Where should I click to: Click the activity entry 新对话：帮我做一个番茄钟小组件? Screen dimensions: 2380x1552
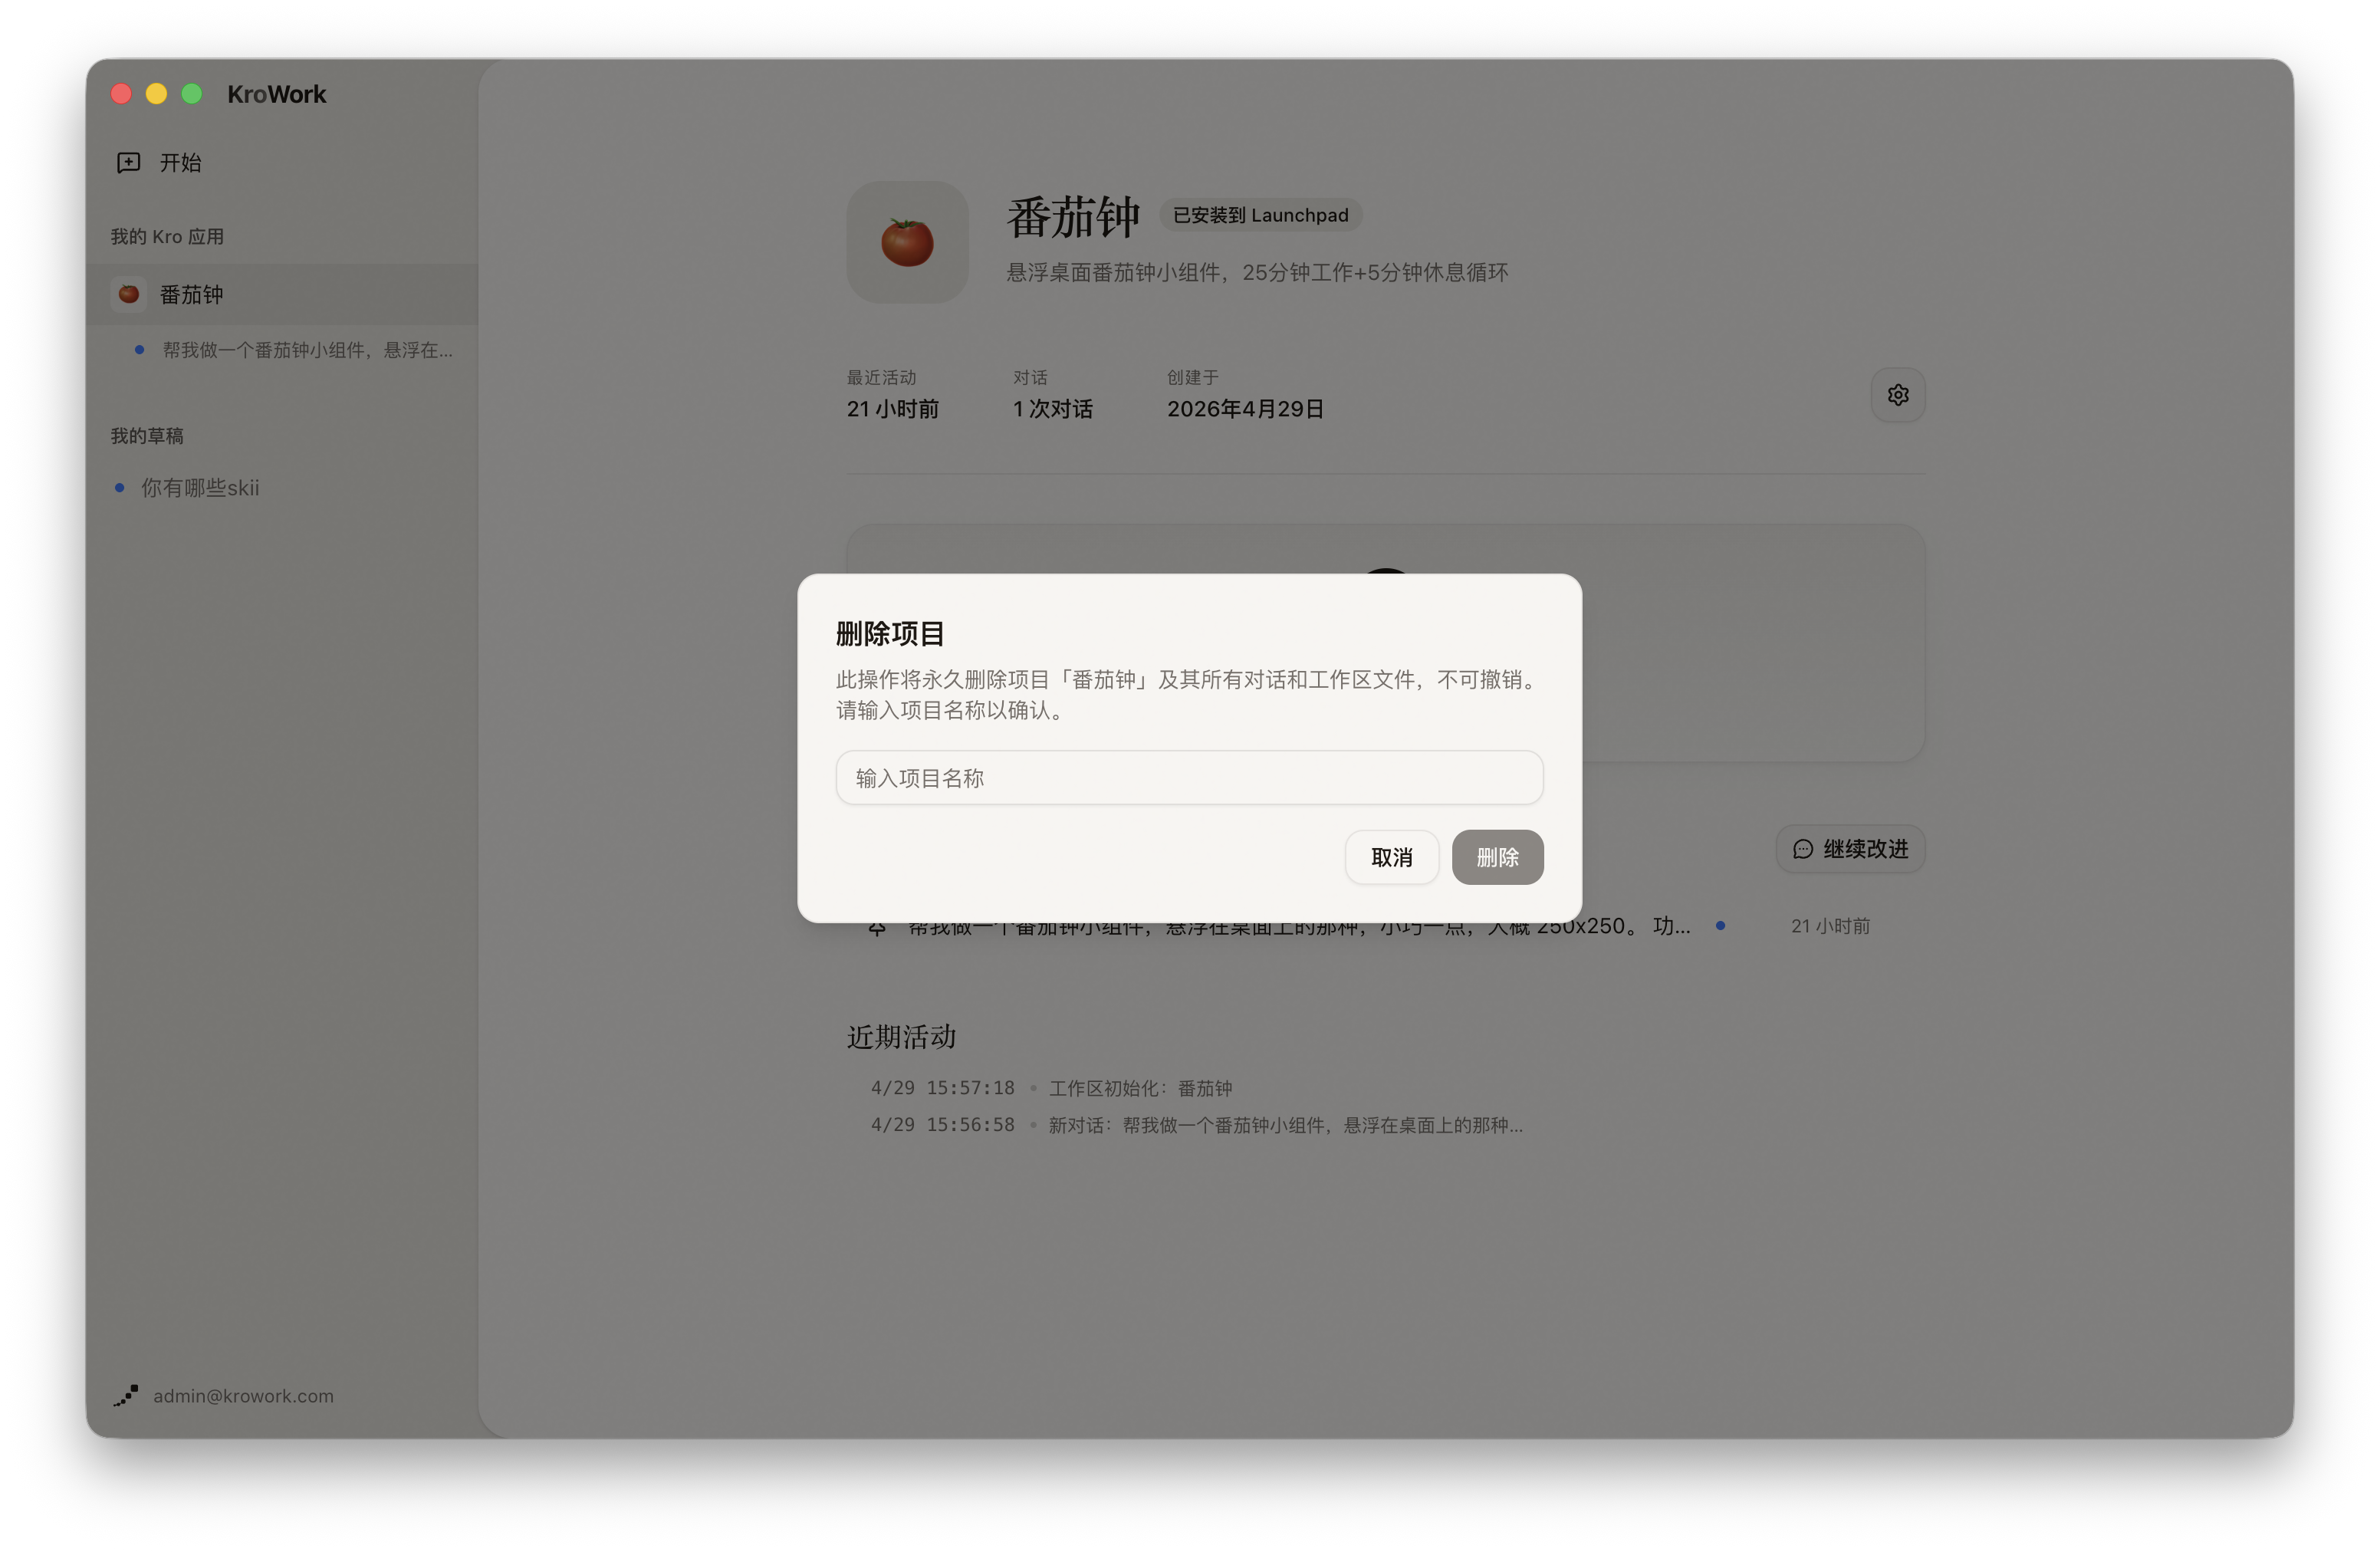point(1285,1125)
